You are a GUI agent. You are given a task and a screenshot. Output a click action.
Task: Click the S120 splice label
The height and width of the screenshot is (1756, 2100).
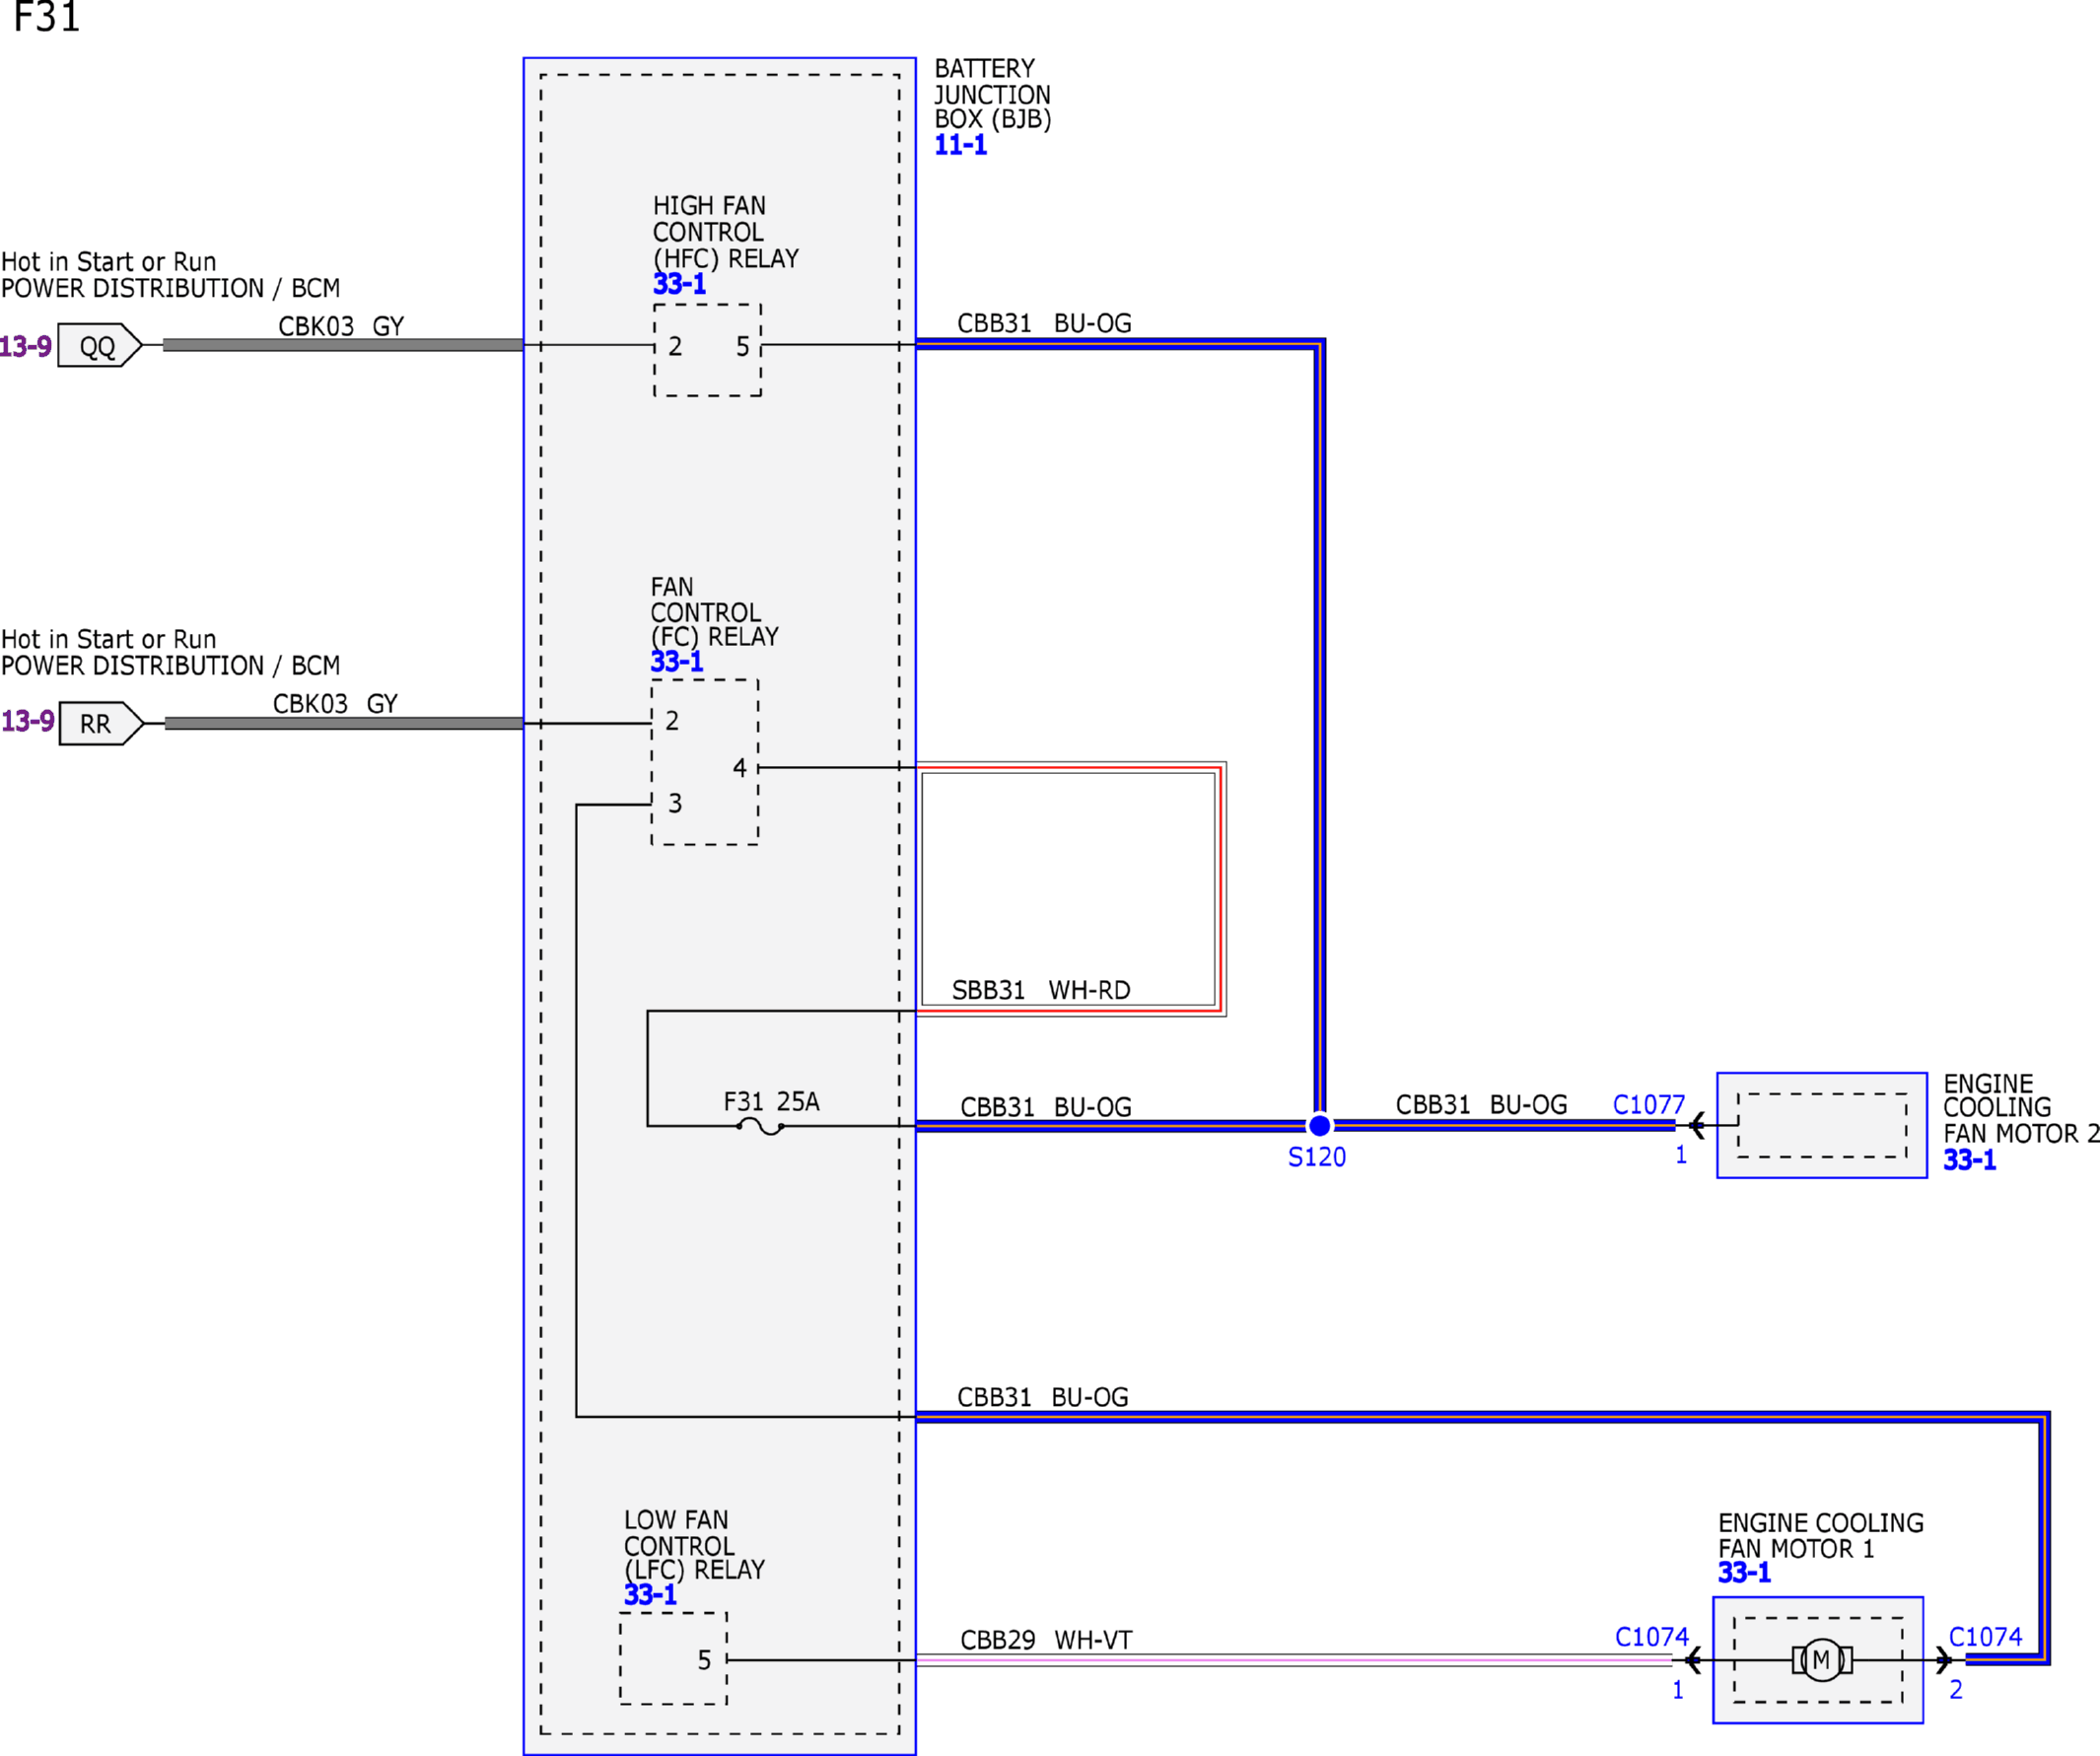pos(1317,1157)
